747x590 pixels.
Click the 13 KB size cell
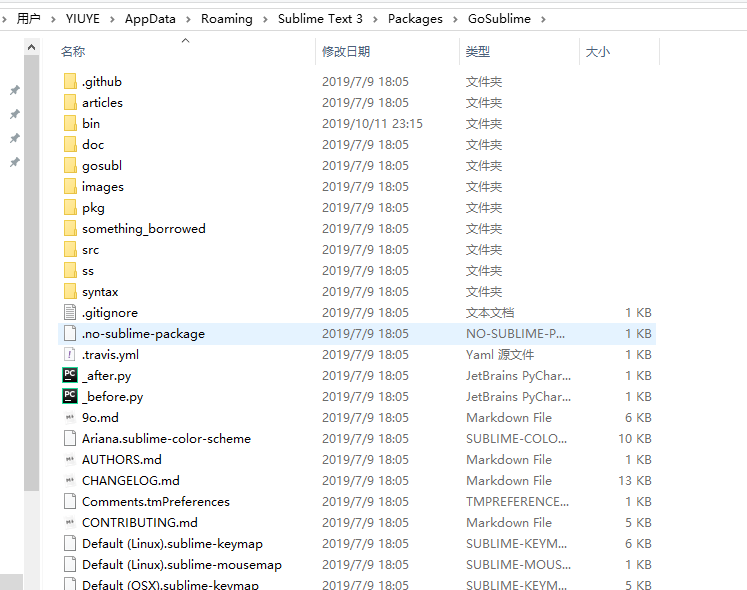point(635,480)
